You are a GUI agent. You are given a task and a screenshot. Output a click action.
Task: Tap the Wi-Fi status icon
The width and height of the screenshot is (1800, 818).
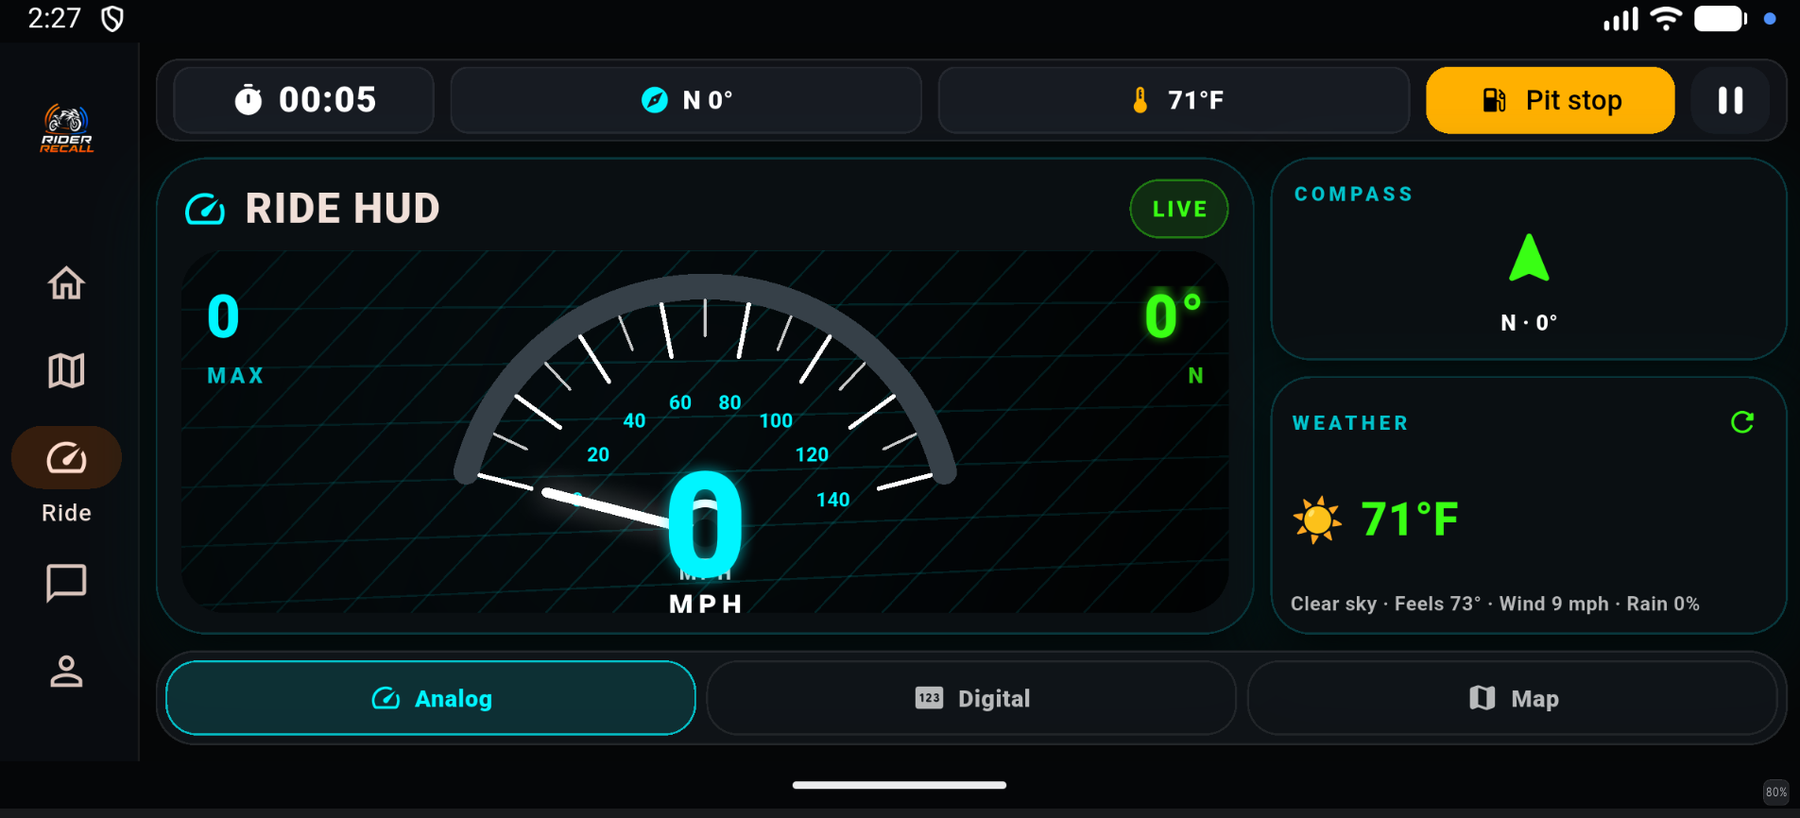[x=1666, y=18]
